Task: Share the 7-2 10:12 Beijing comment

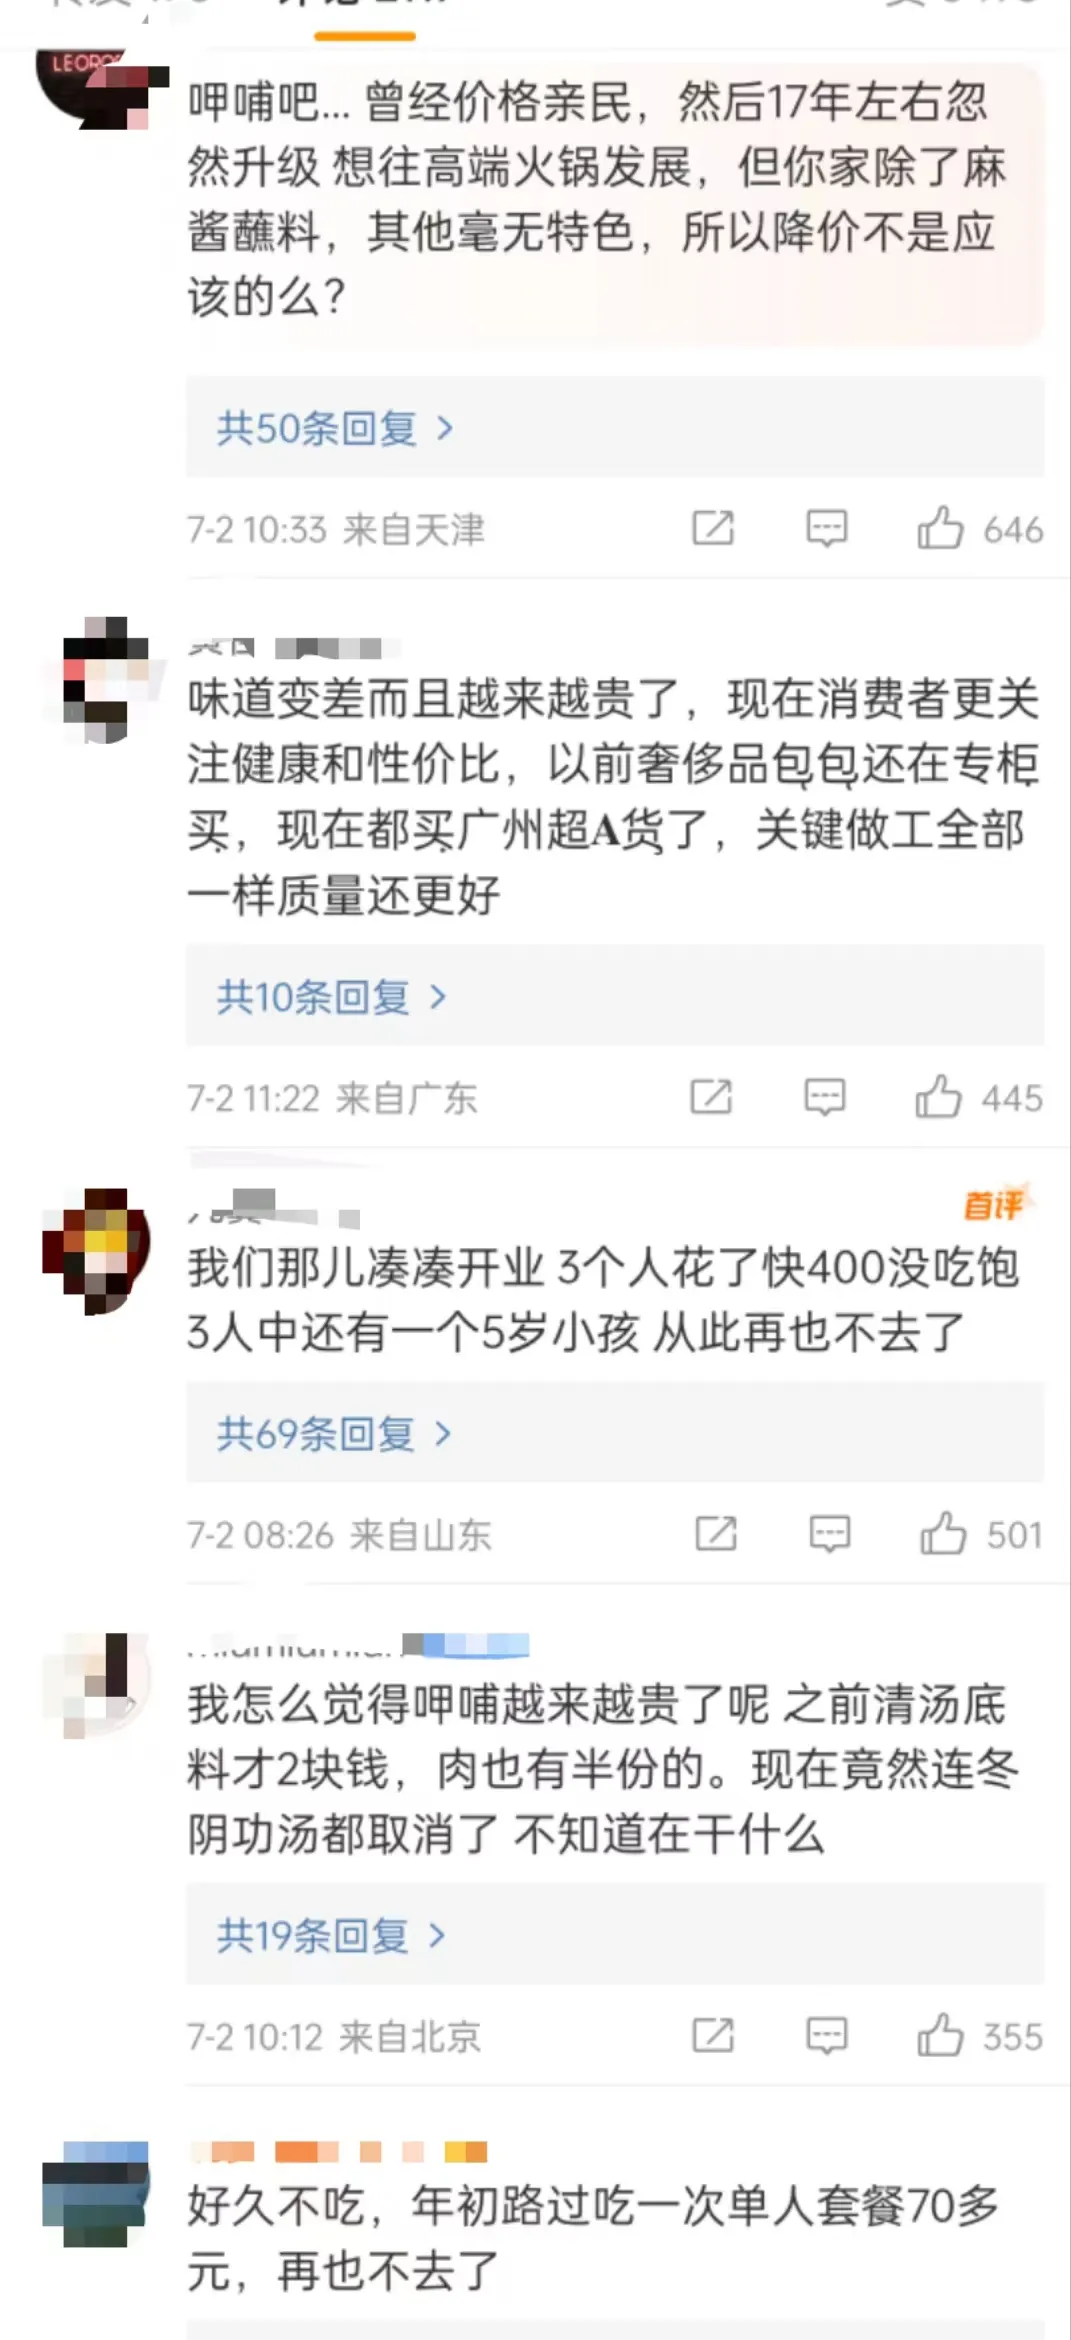Action: (713, 2036)
